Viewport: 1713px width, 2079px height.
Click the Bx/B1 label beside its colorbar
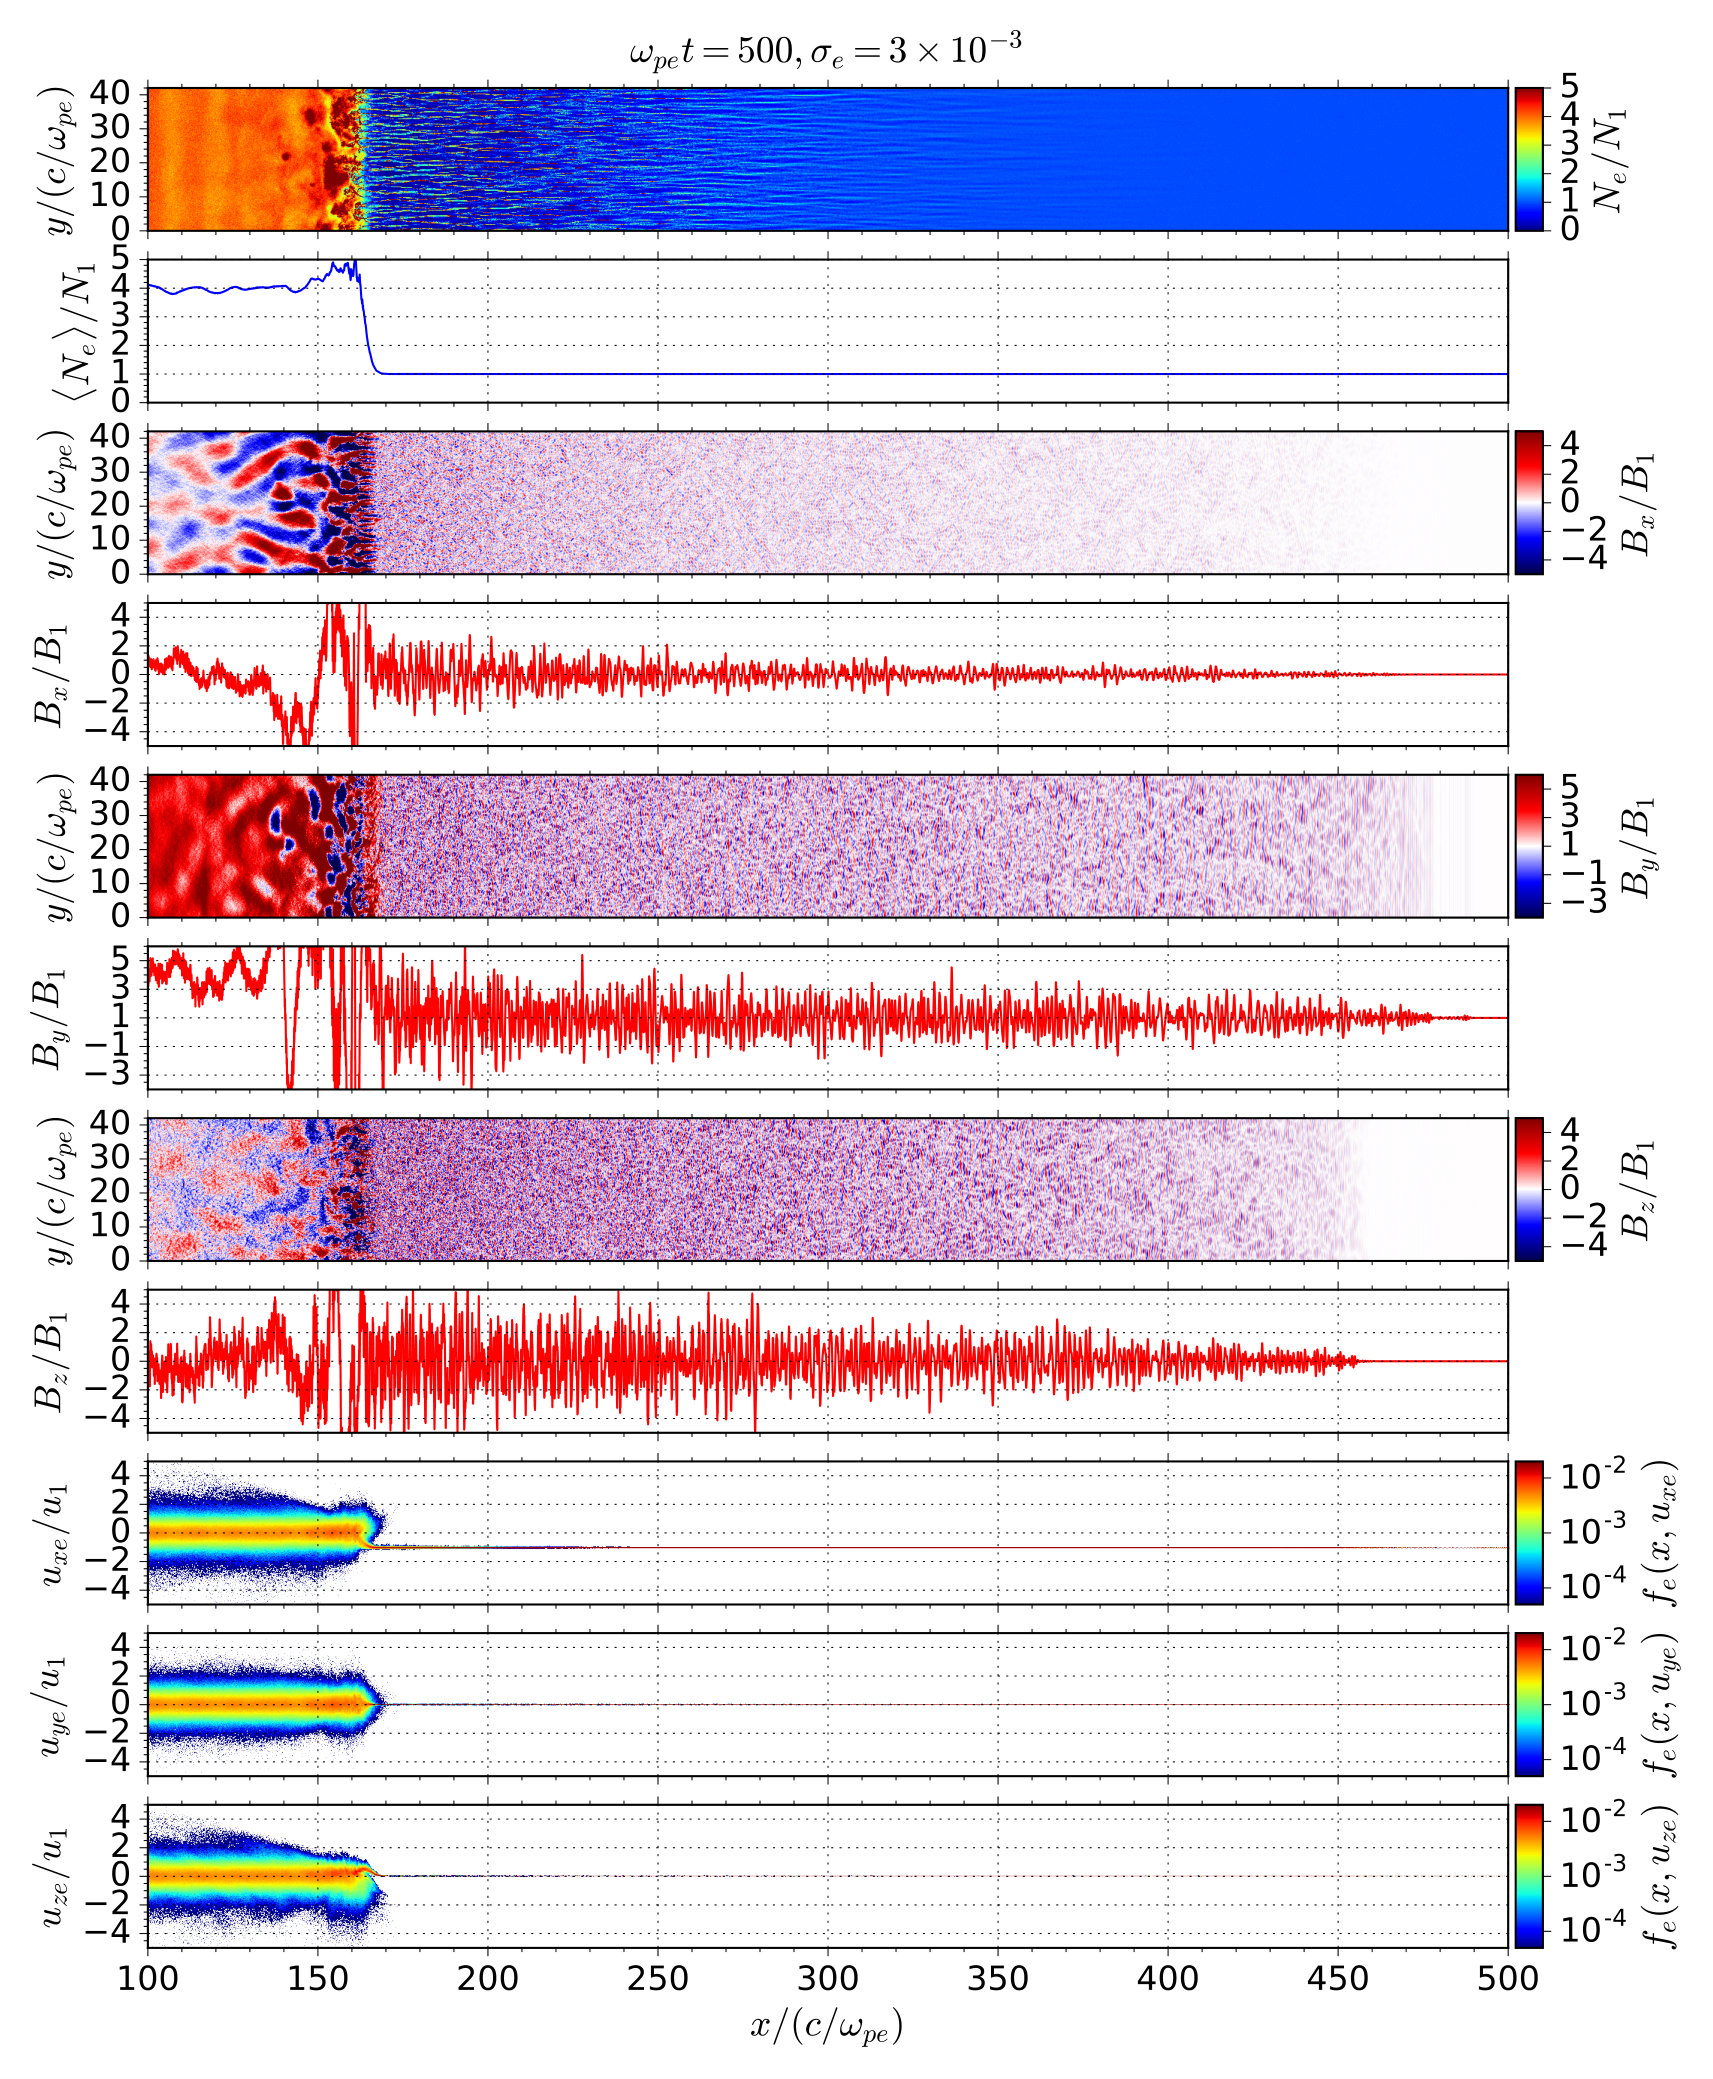tap(1637, 502)
